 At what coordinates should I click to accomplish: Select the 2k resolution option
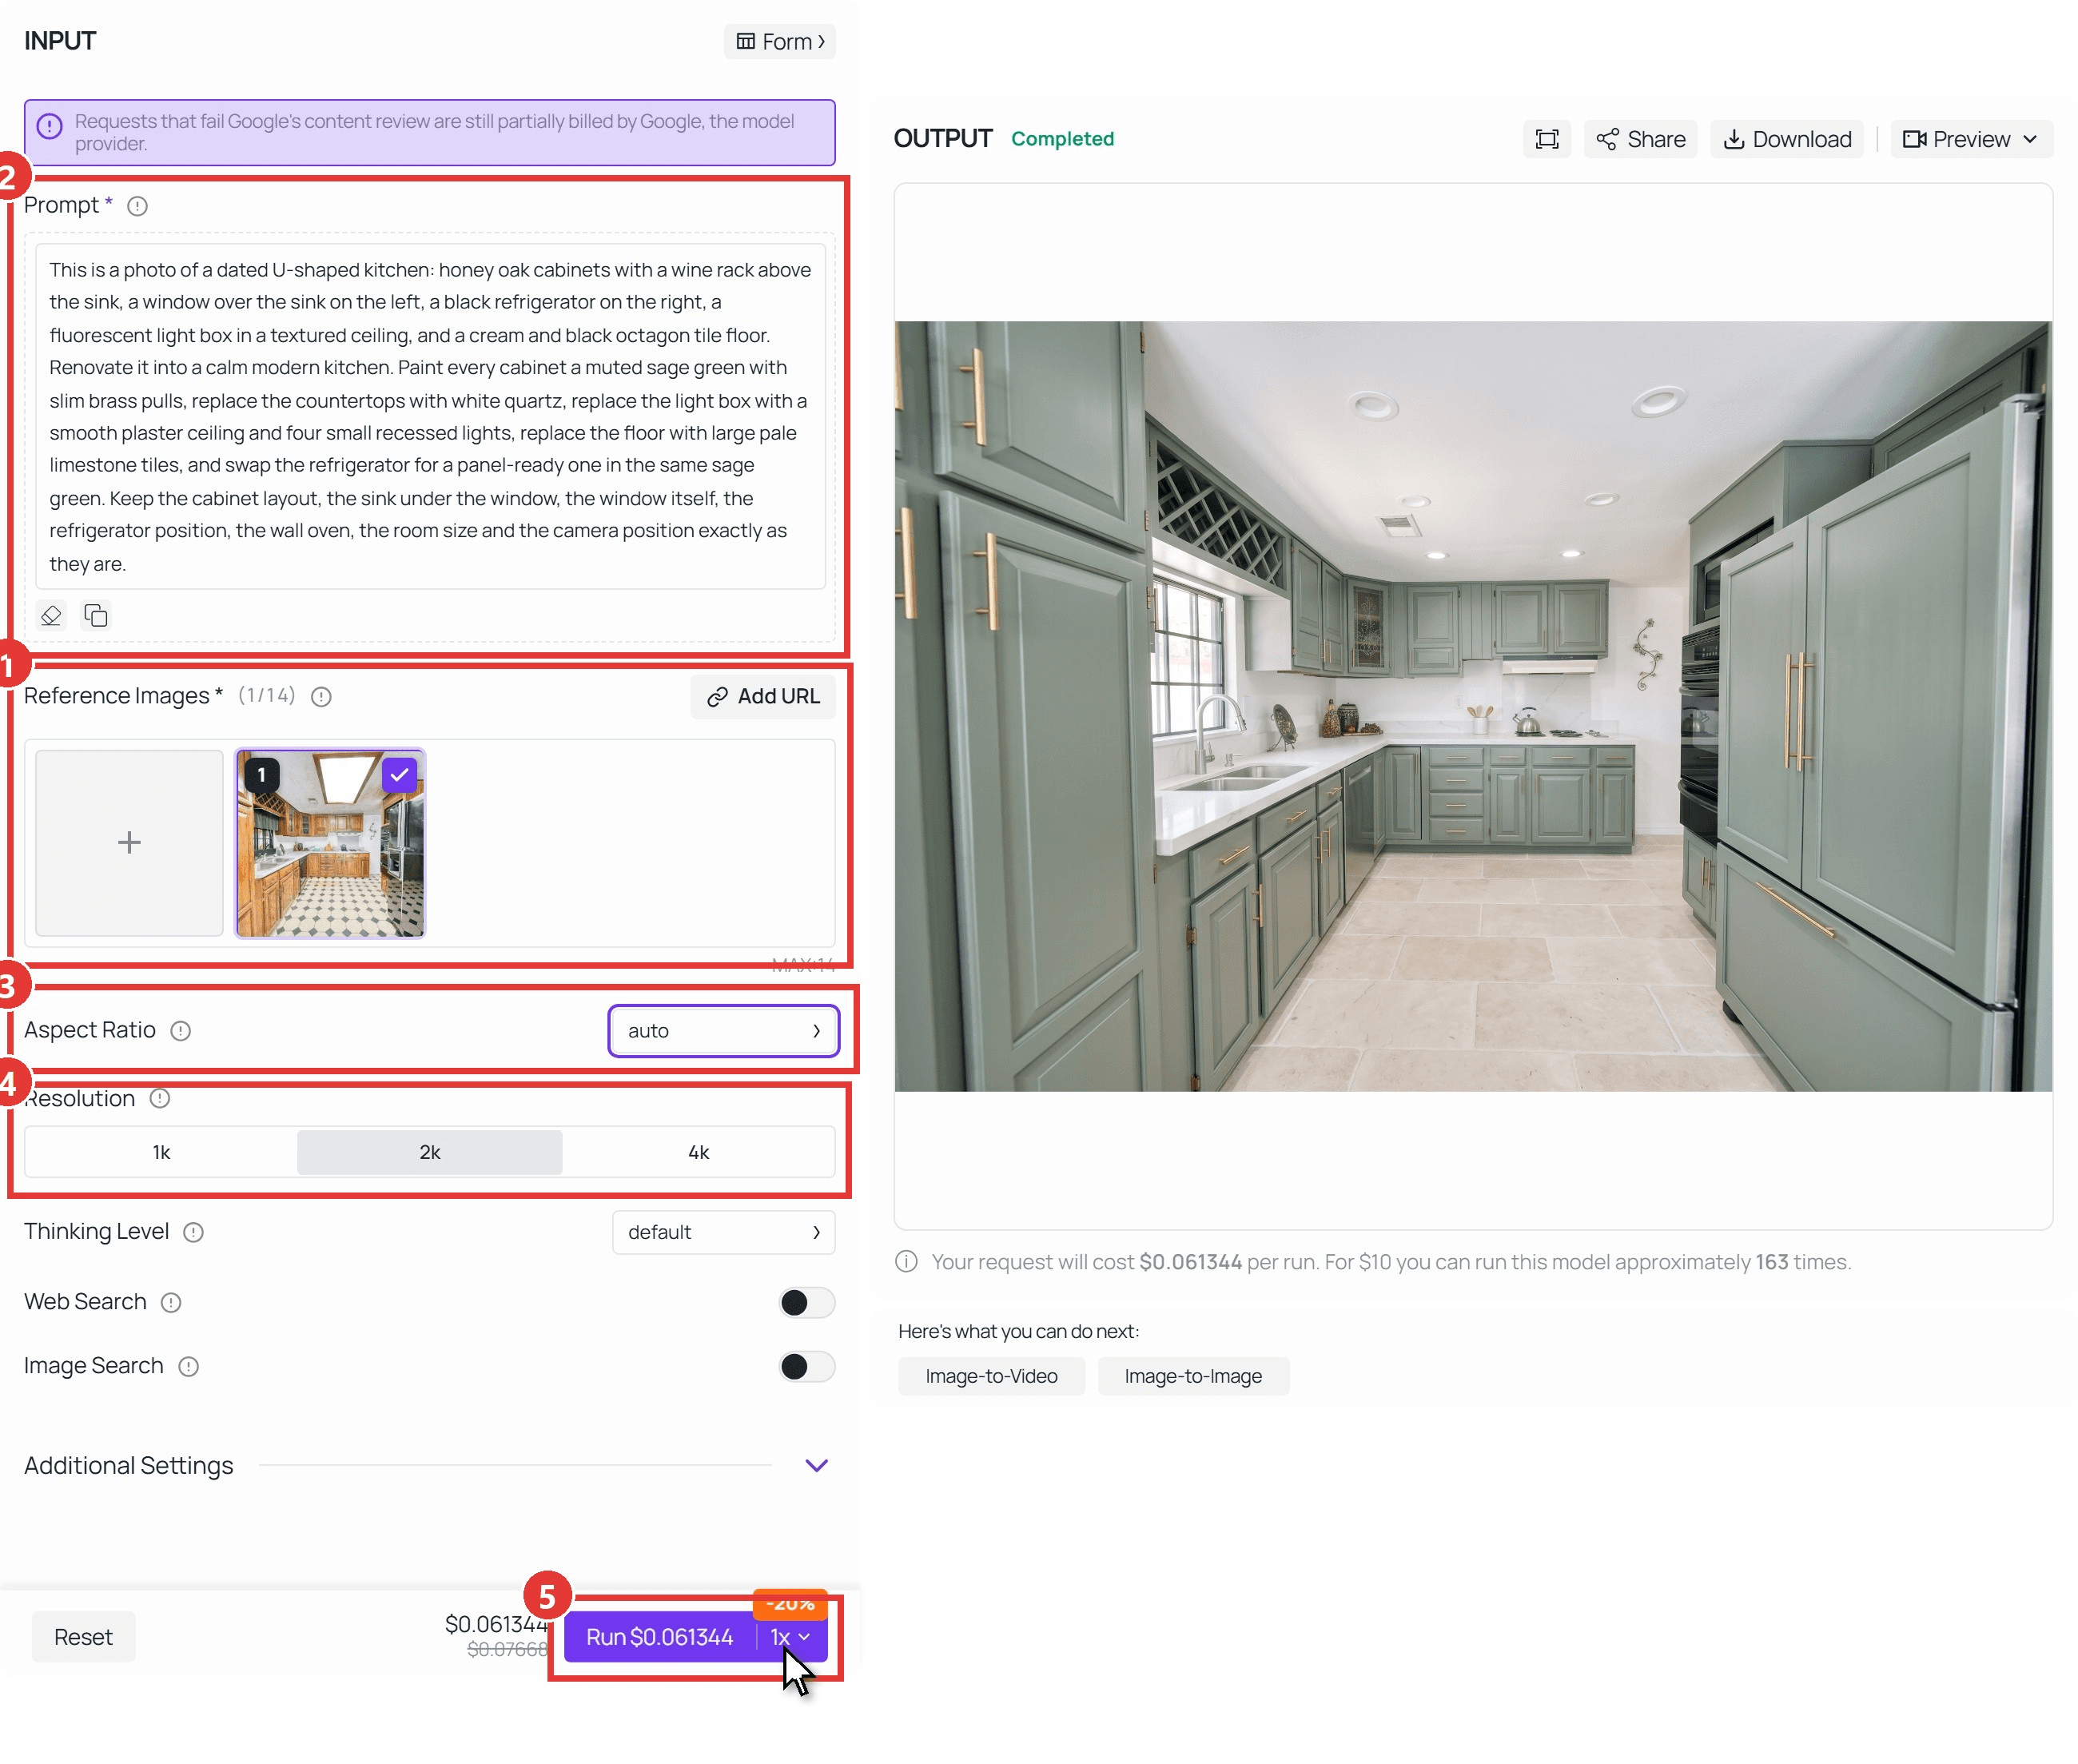[430, 1152]
